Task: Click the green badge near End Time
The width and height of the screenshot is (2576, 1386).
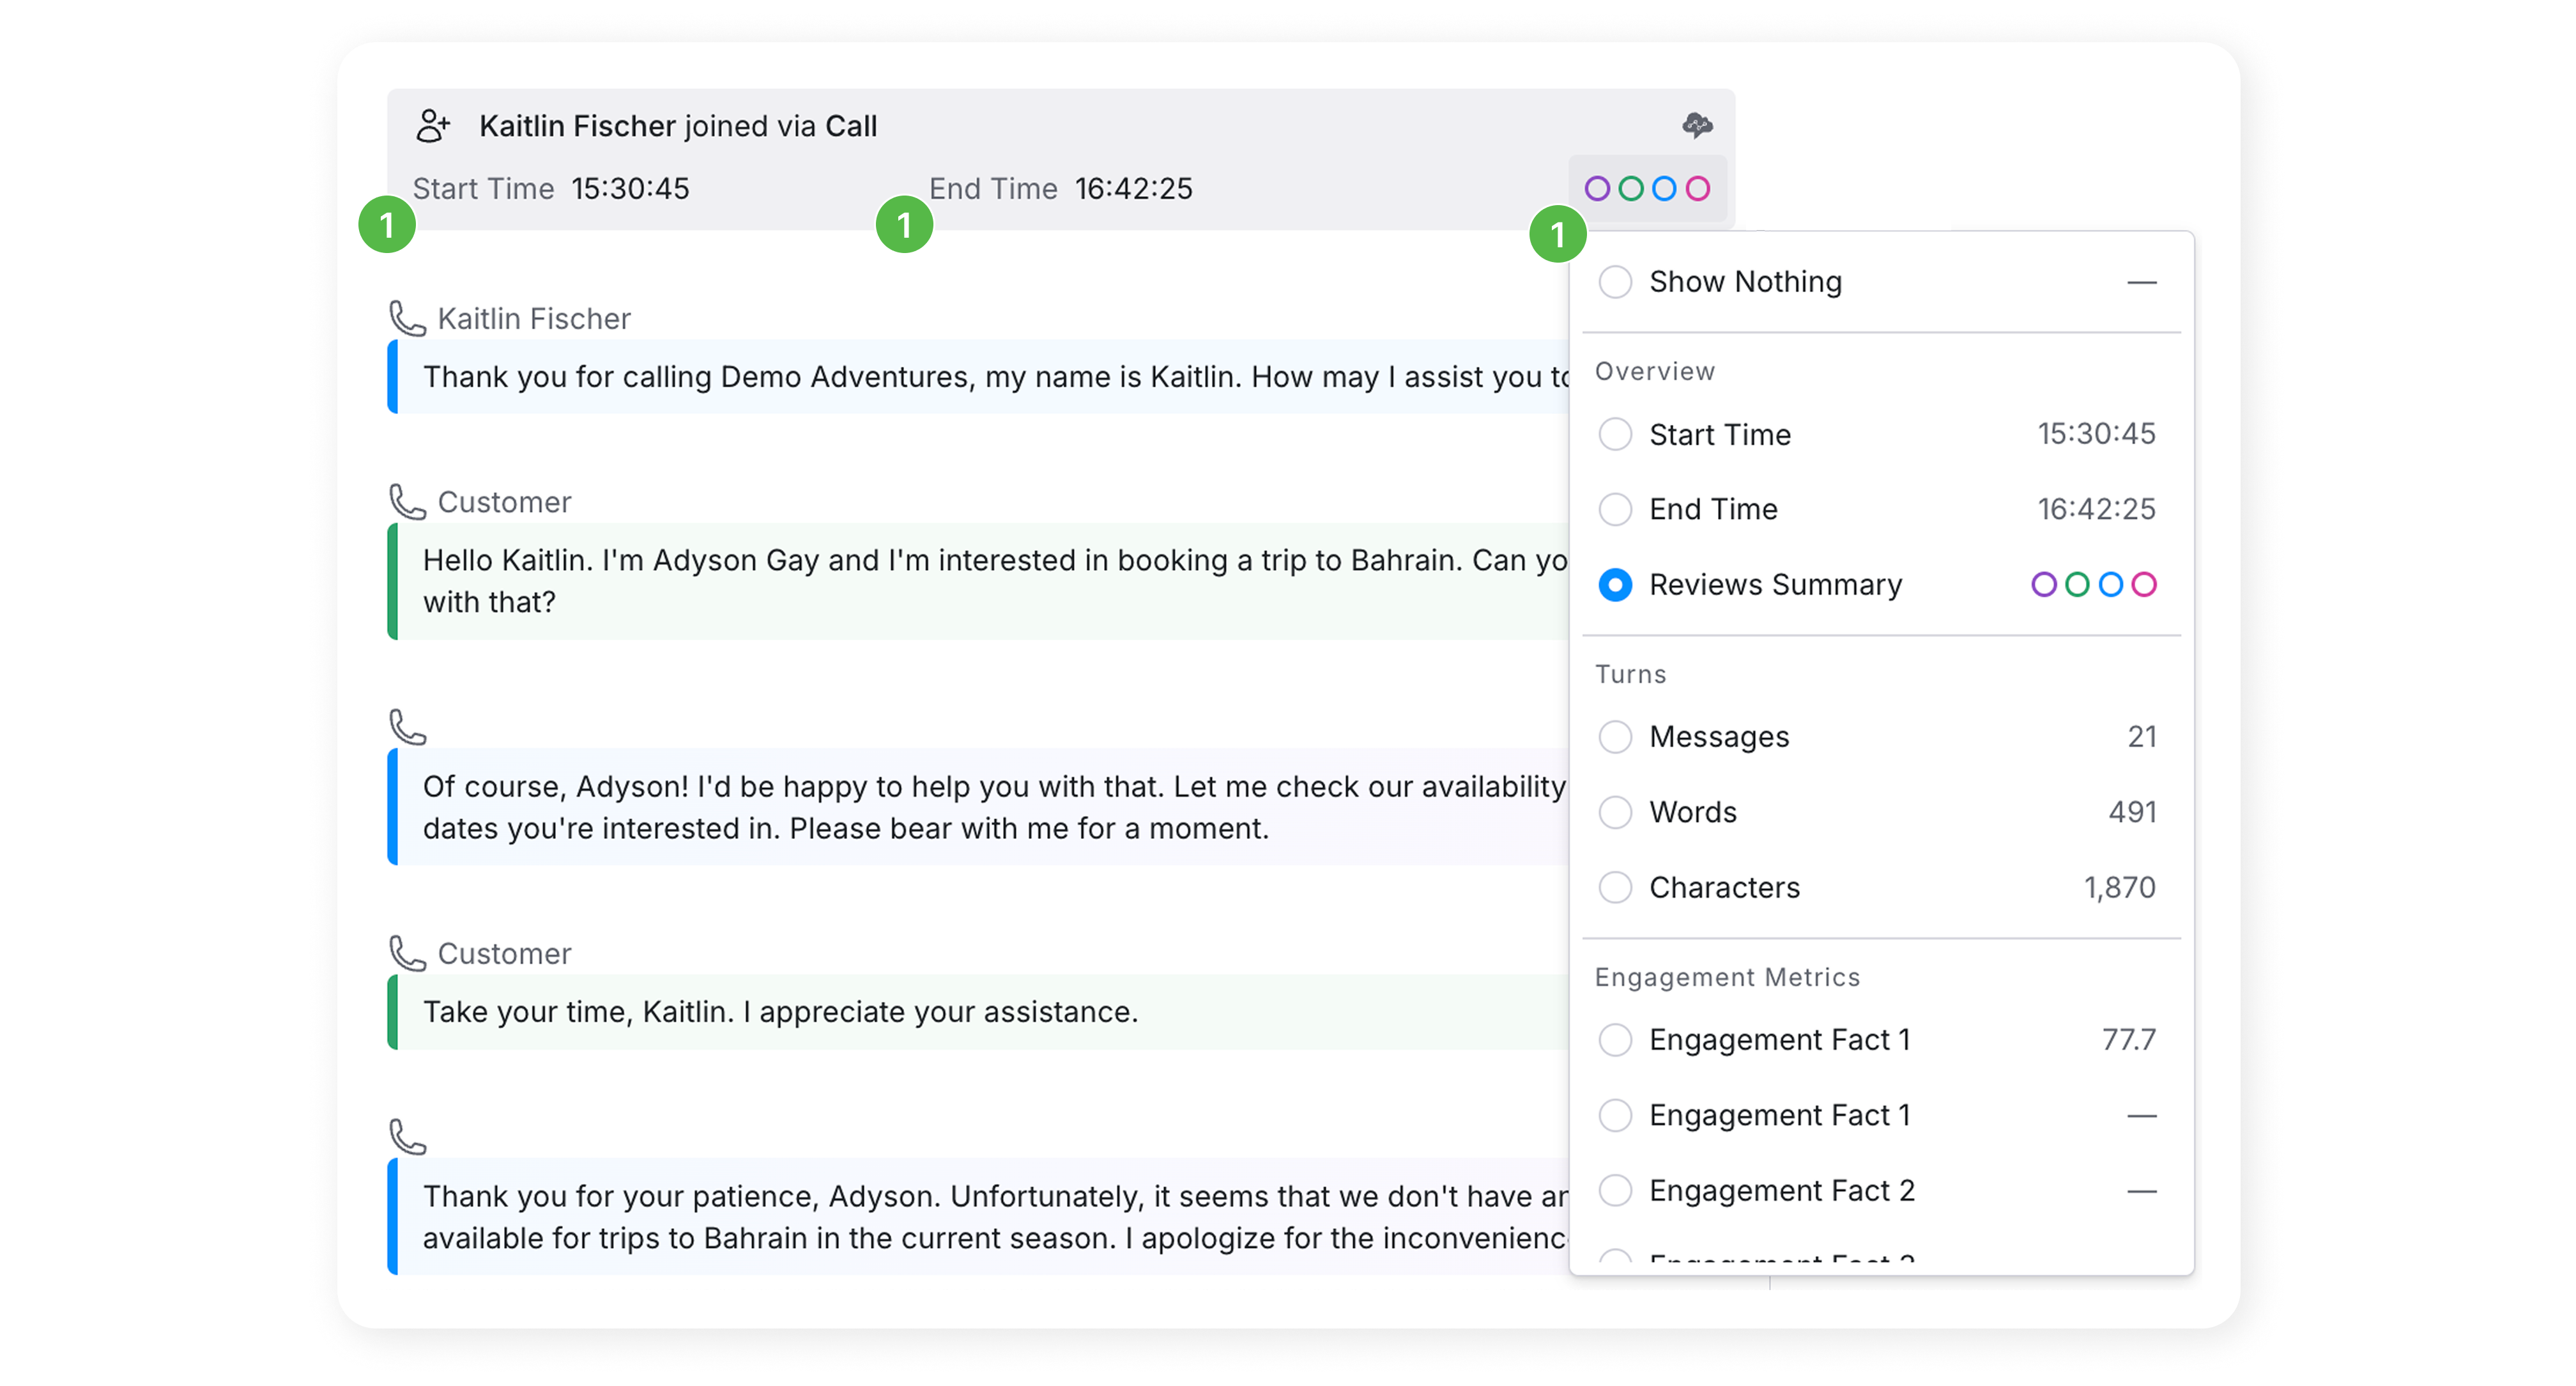Action: [904, 225]
